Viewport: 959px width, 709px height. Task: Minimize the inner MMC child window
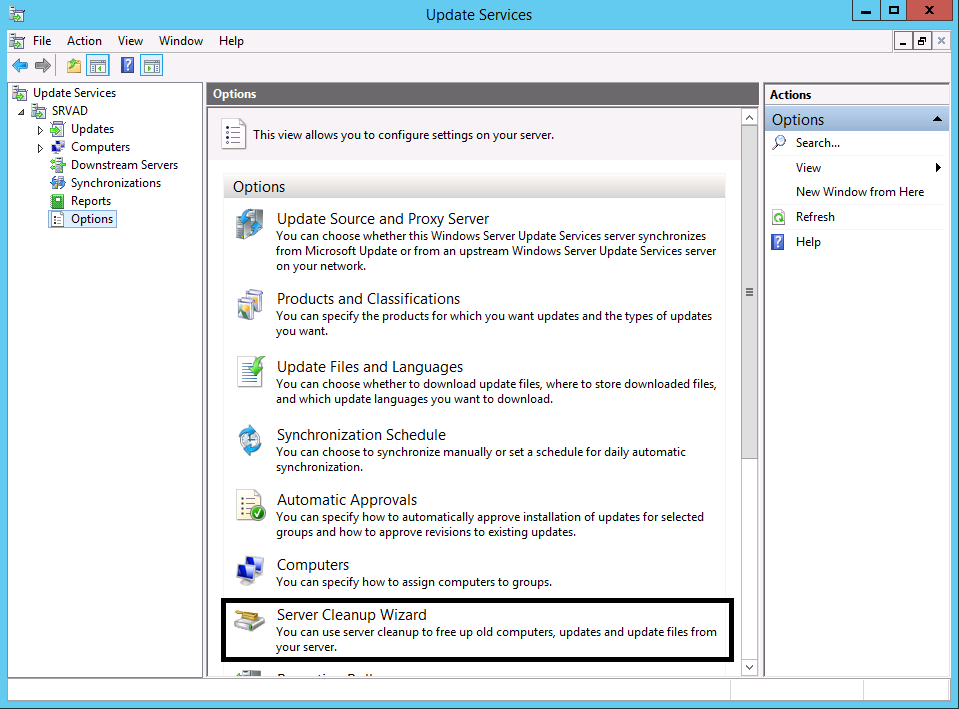[x=903, y=41]
